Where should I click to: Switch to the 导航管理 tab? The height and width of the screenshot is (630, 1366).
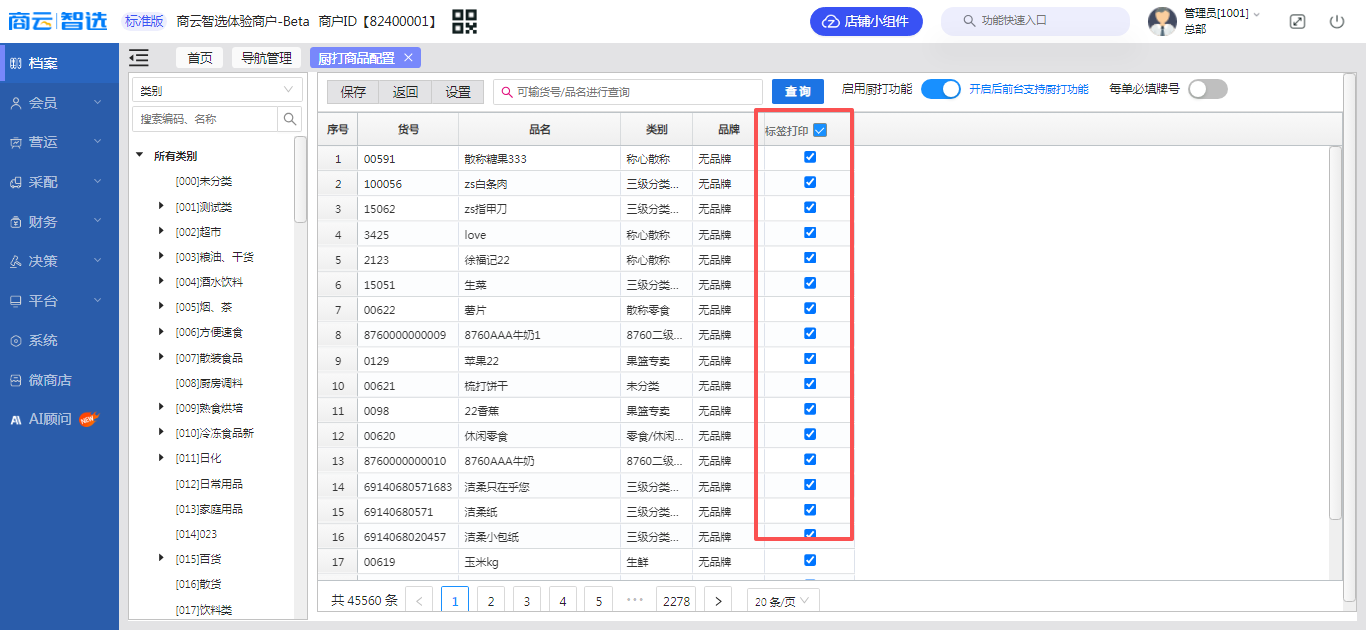tap(266, 58)
